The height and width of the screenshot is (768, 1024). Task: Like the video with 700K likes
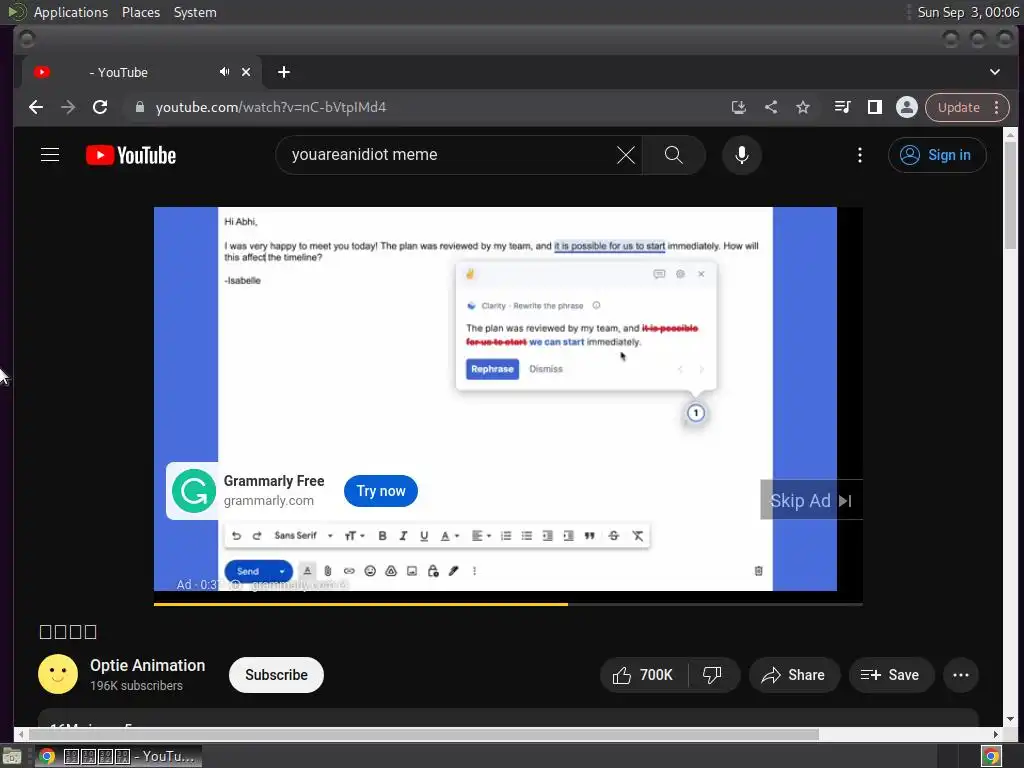point(643,675)
